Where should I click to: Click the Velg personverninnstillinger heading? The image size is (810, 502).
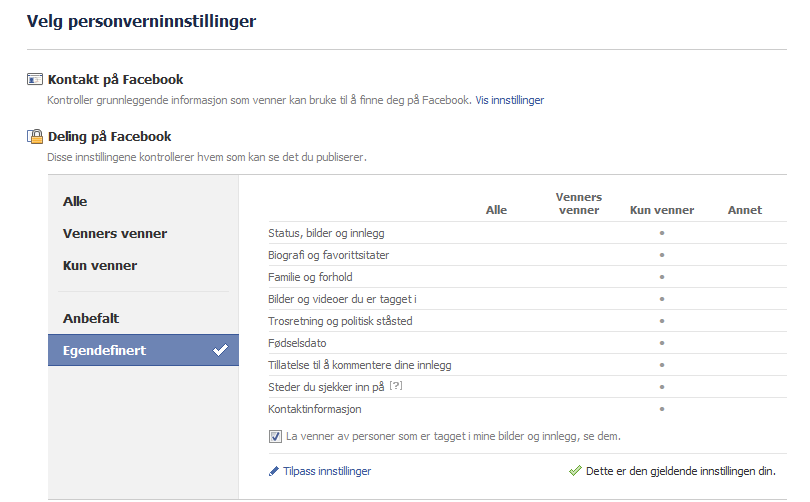point(141,21)
